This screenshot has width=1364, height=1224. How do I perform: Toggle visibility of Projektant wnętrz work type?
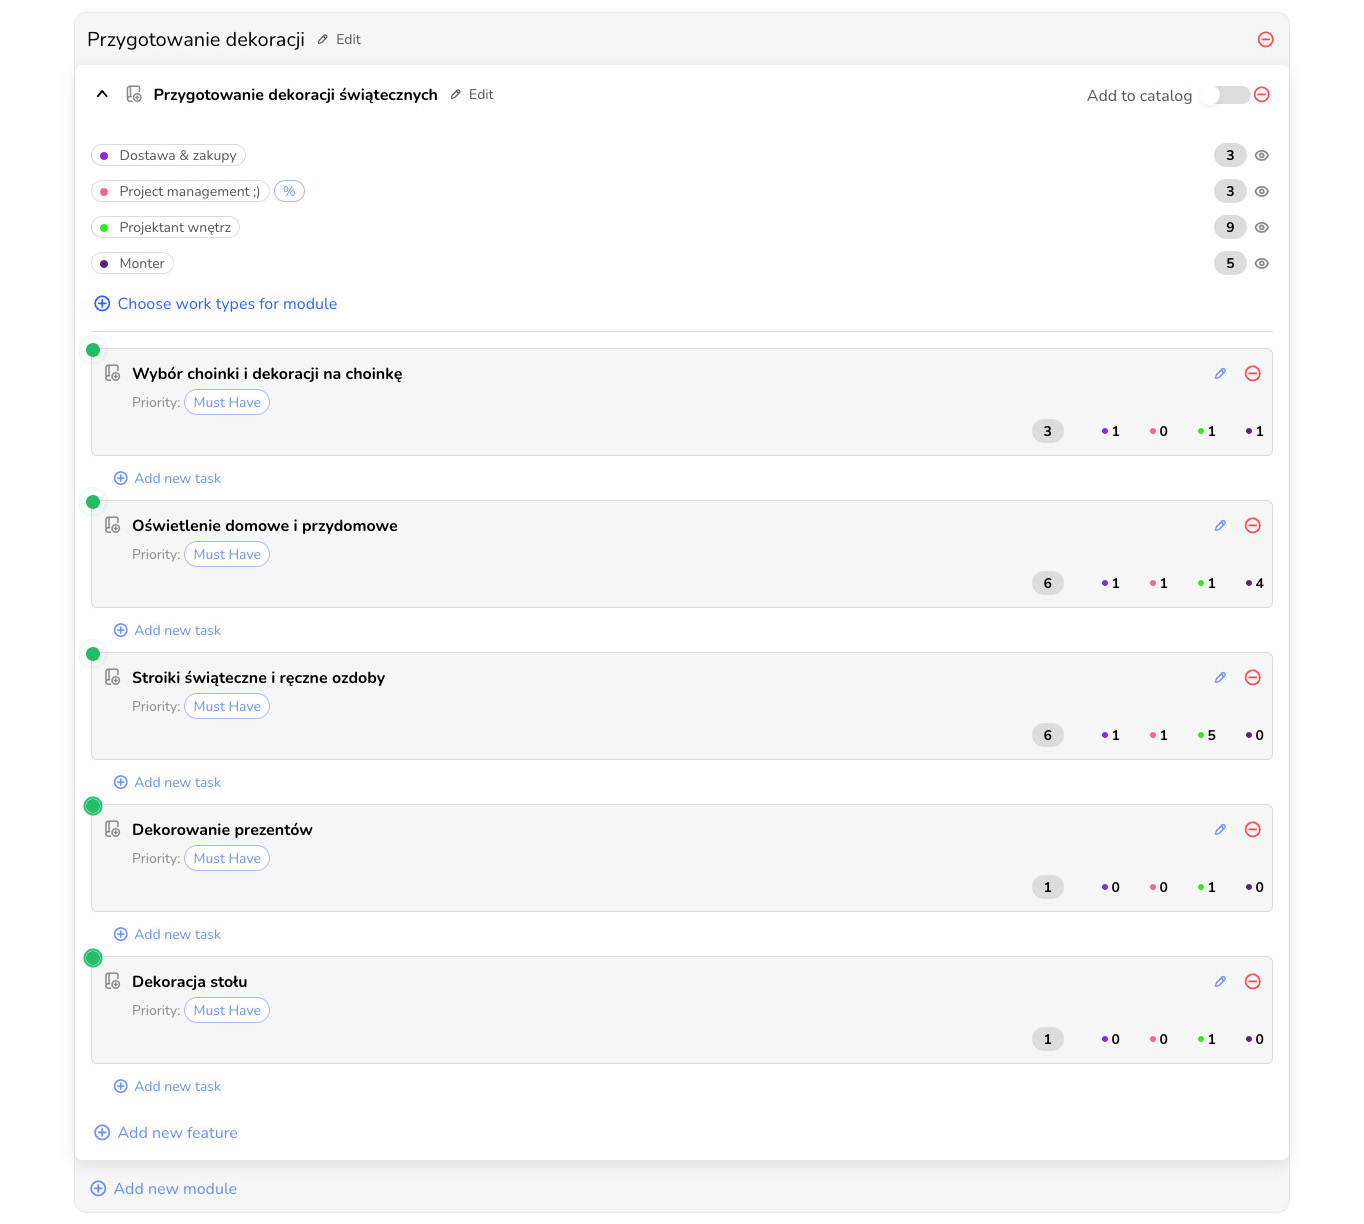[1262, 228]
